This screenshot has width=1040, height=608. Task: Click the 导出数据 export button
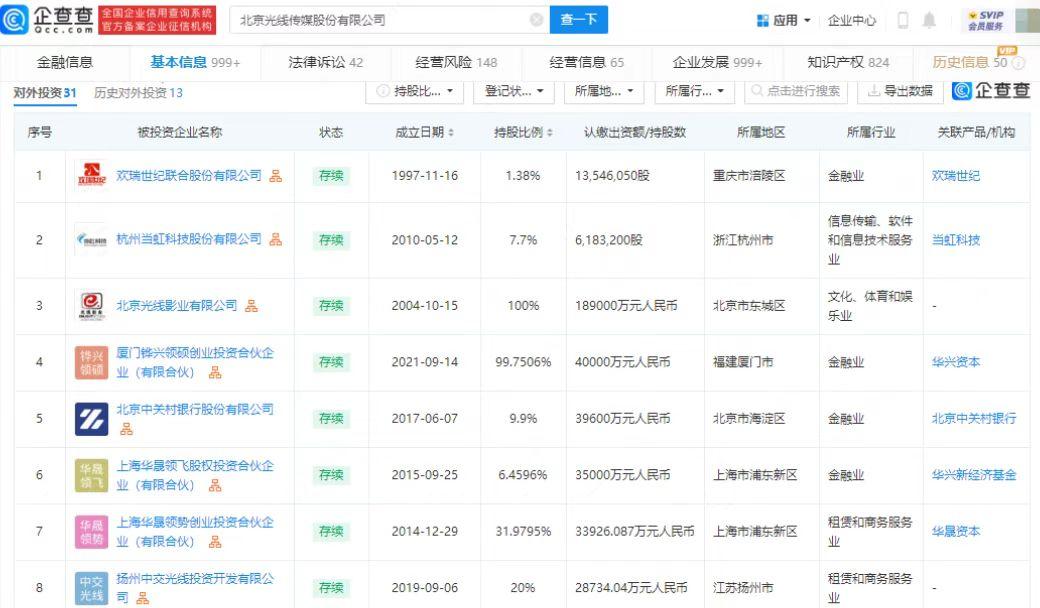tap(900, 91)
